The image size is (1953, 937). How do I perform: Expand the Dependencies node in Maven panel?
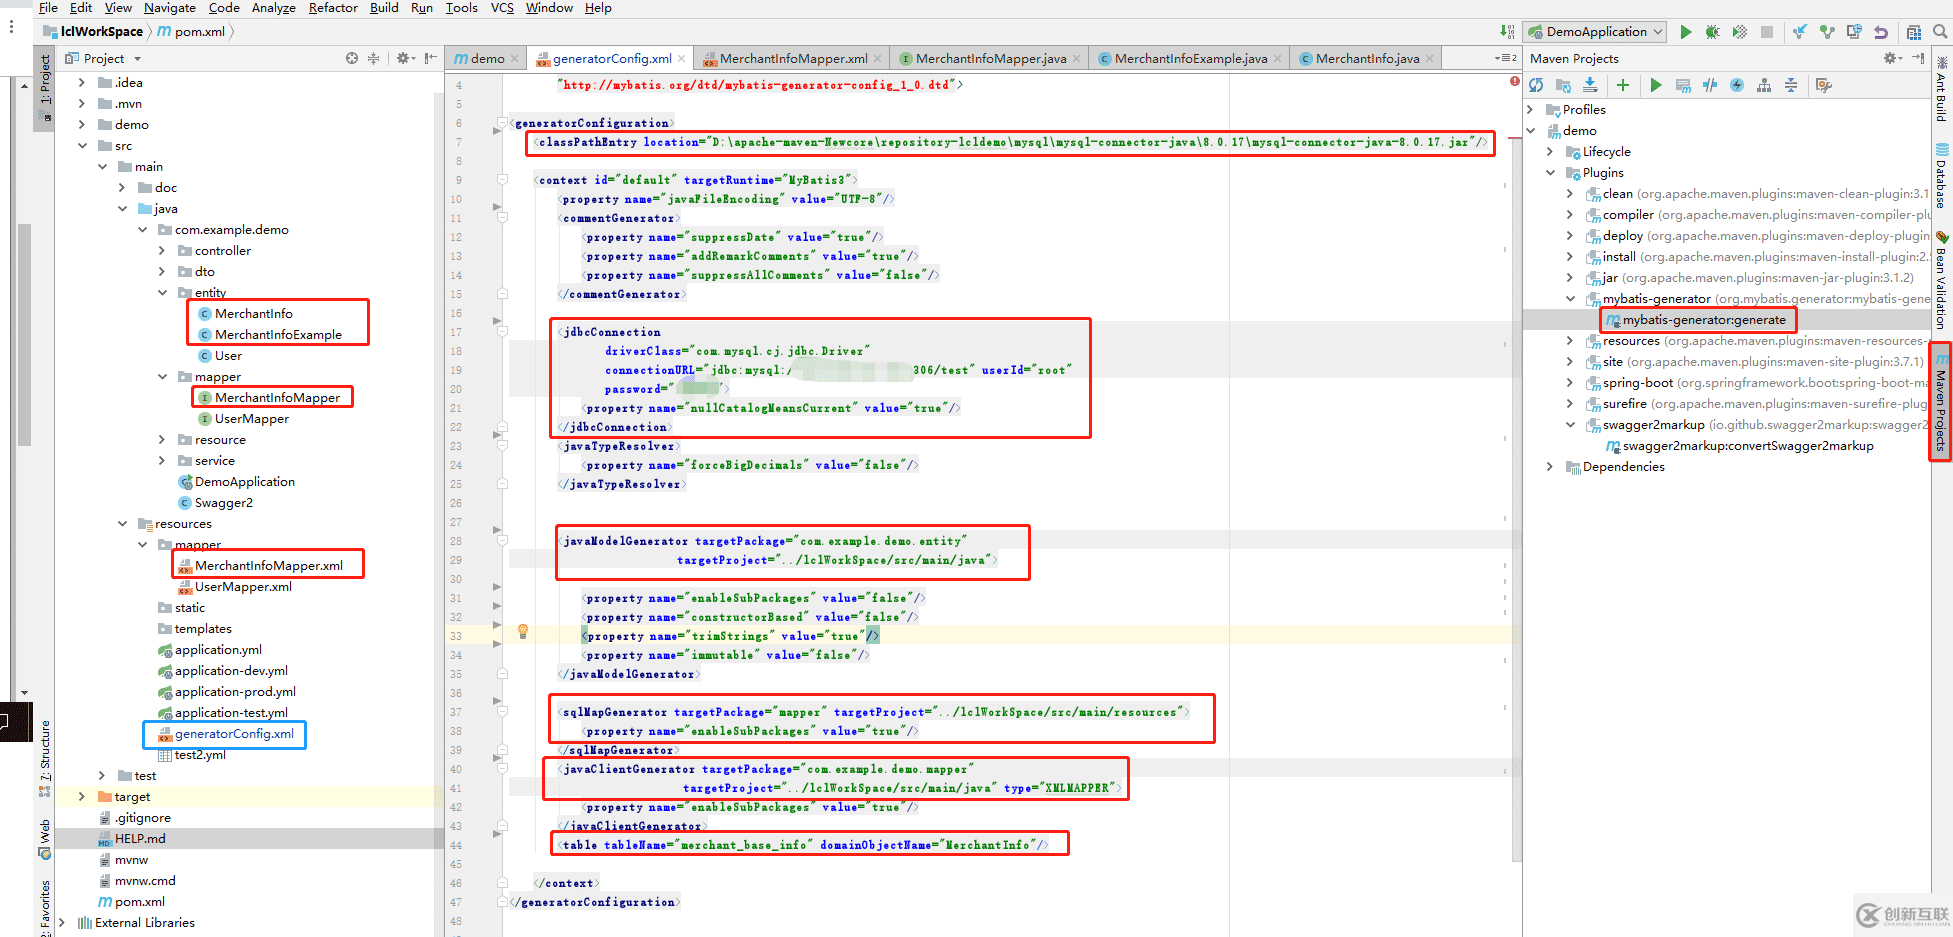(1550, 467)
